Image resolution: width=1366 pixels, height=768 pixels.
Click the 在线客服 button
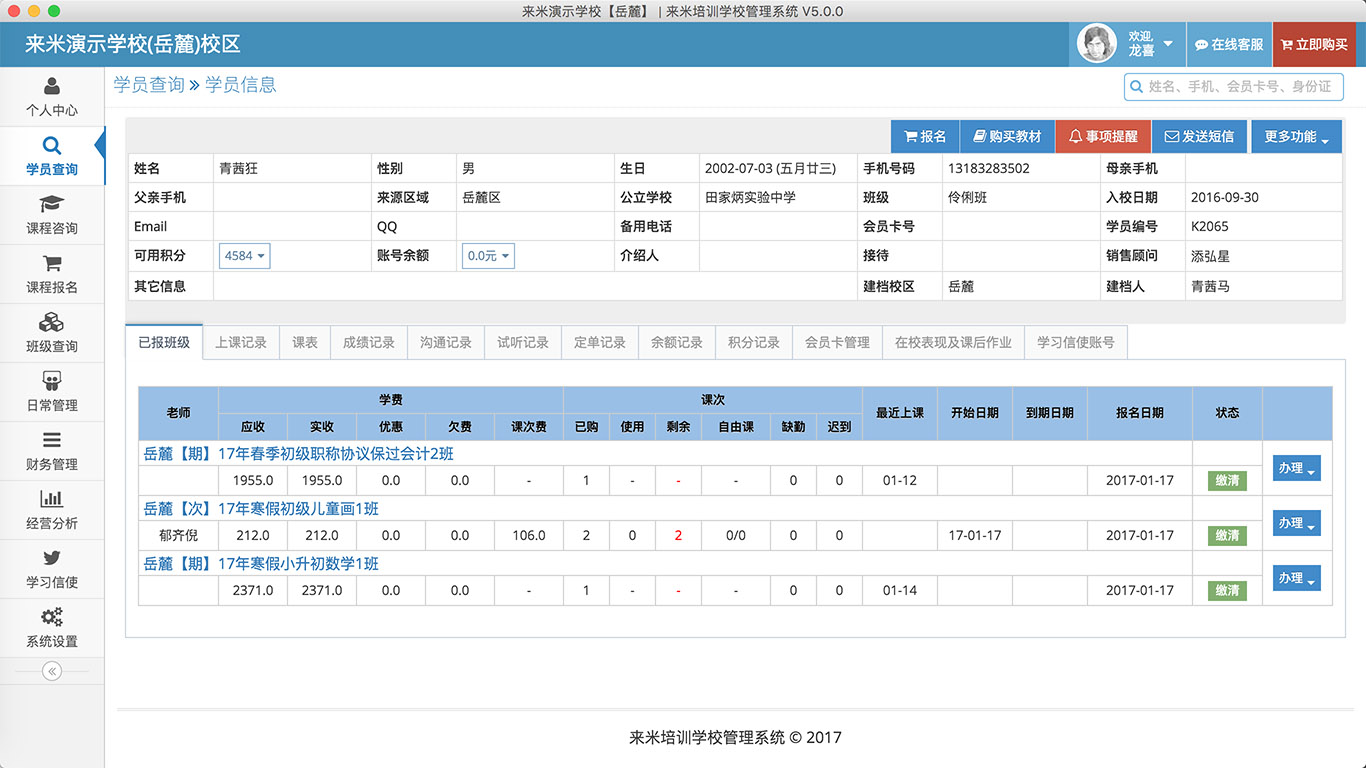(x=1229, y=44)
